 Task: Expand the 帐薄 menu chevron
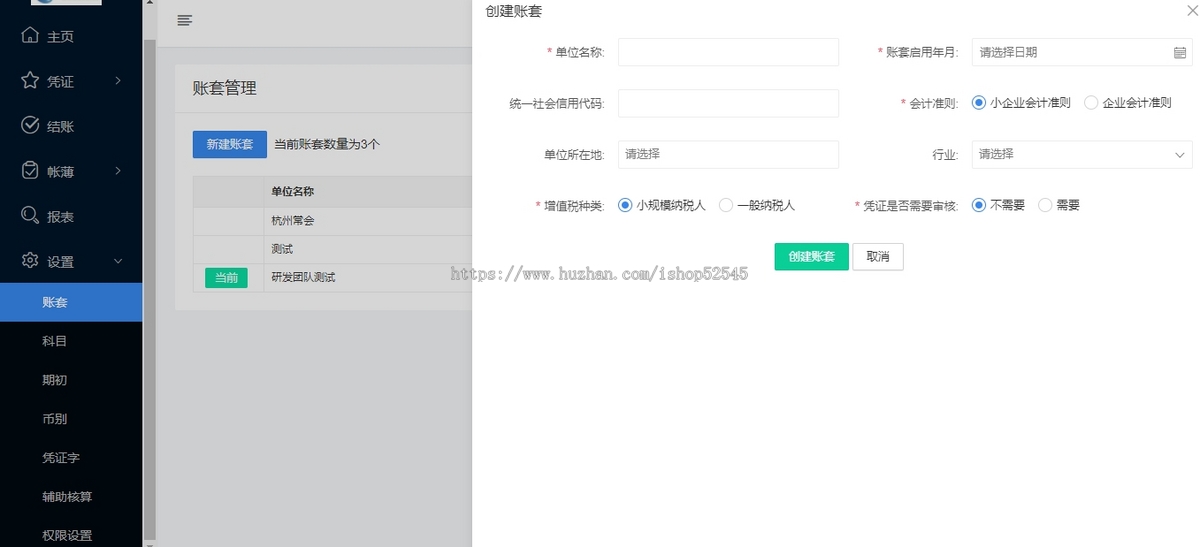118,171
